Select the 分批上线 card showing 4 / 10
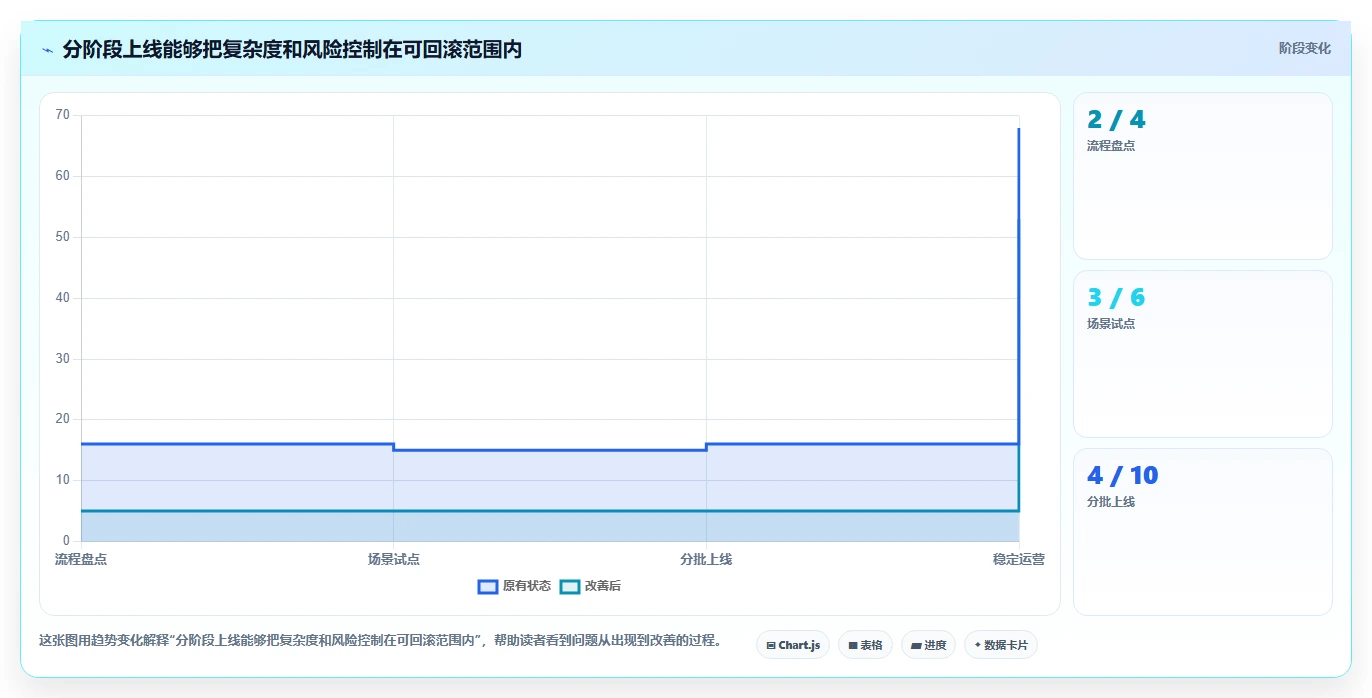 [x=1203, y=532]
